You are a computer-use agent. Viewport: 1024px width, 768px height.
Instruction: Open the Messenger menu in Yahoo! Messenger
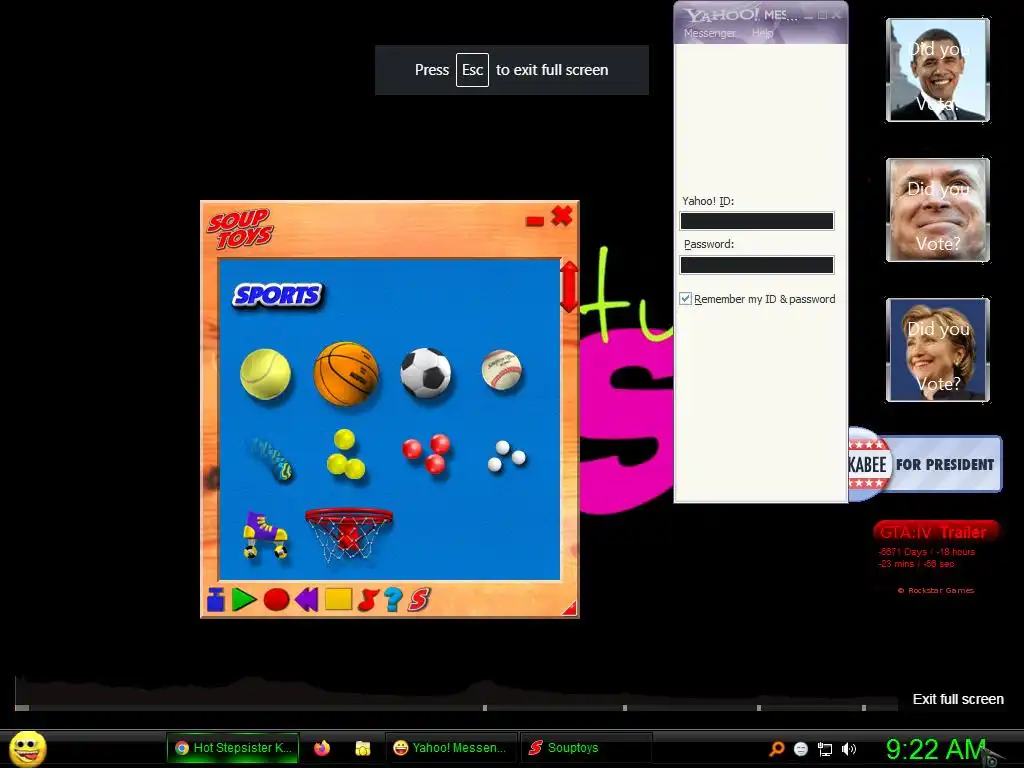coord(709,33)
